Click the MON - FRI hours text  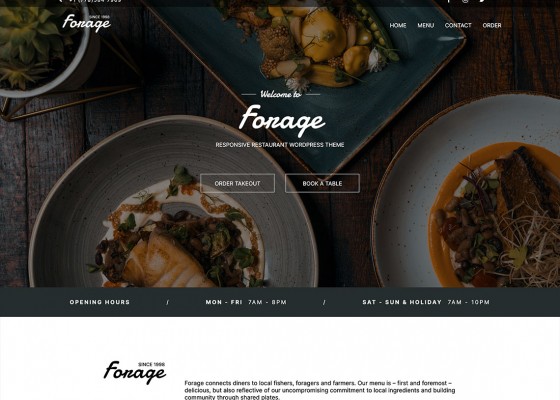pos(246,302)
